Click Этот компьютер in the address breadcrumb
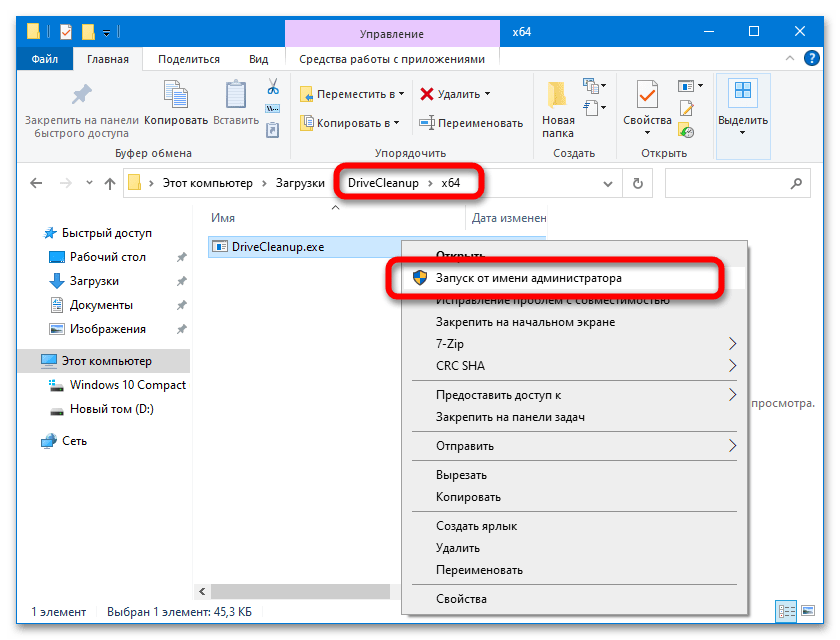Screen dimensions: 840x640 coord(207,183)
